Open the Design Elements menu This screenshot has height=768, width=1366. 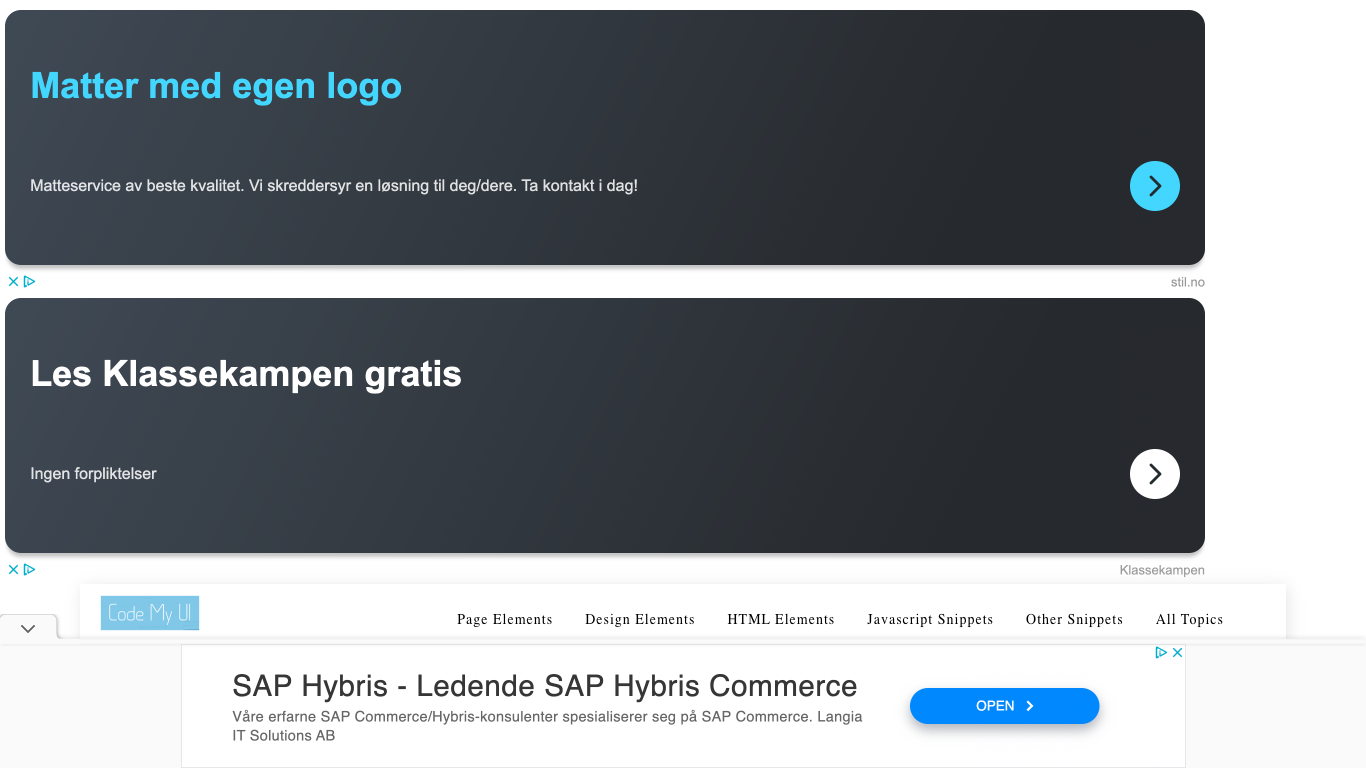point(640,619)
